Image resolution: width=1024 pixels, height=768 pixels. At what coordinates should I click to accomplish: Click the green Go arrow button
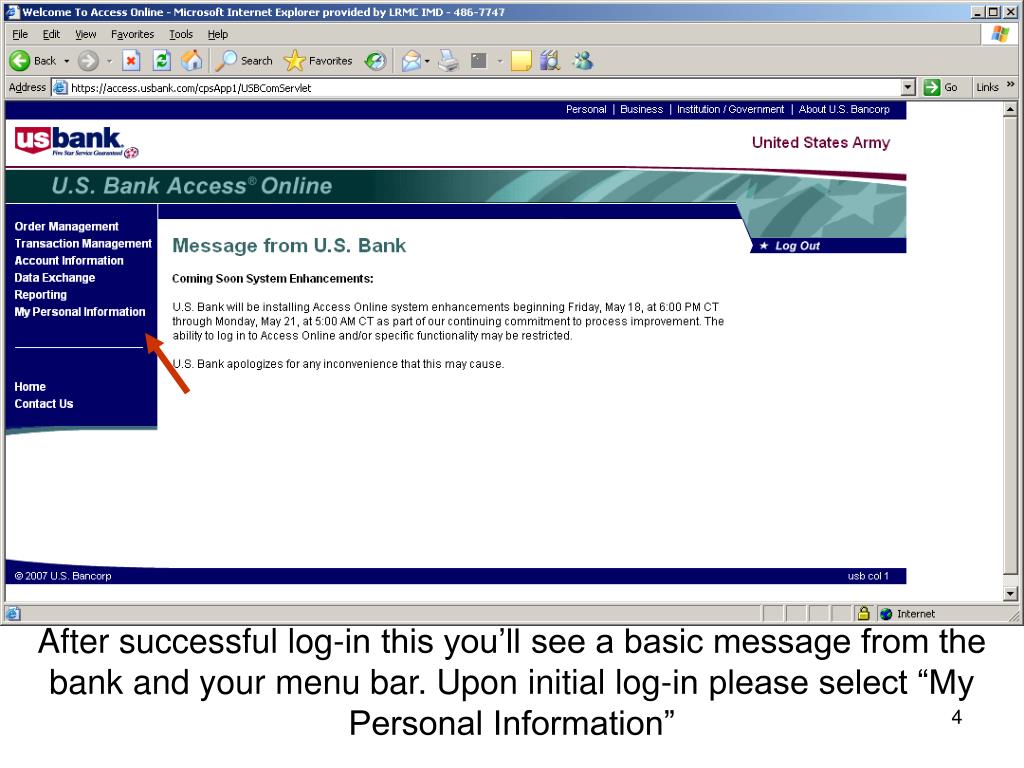tap(932, 87)
